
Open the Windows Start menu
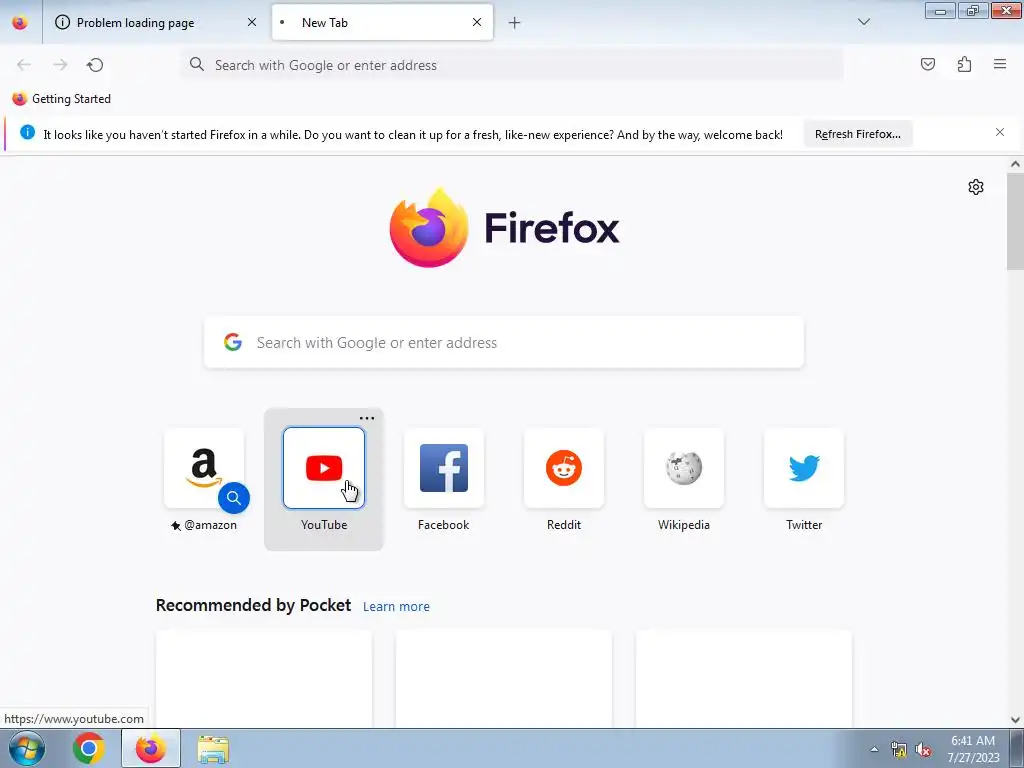[x=27, y=748]
